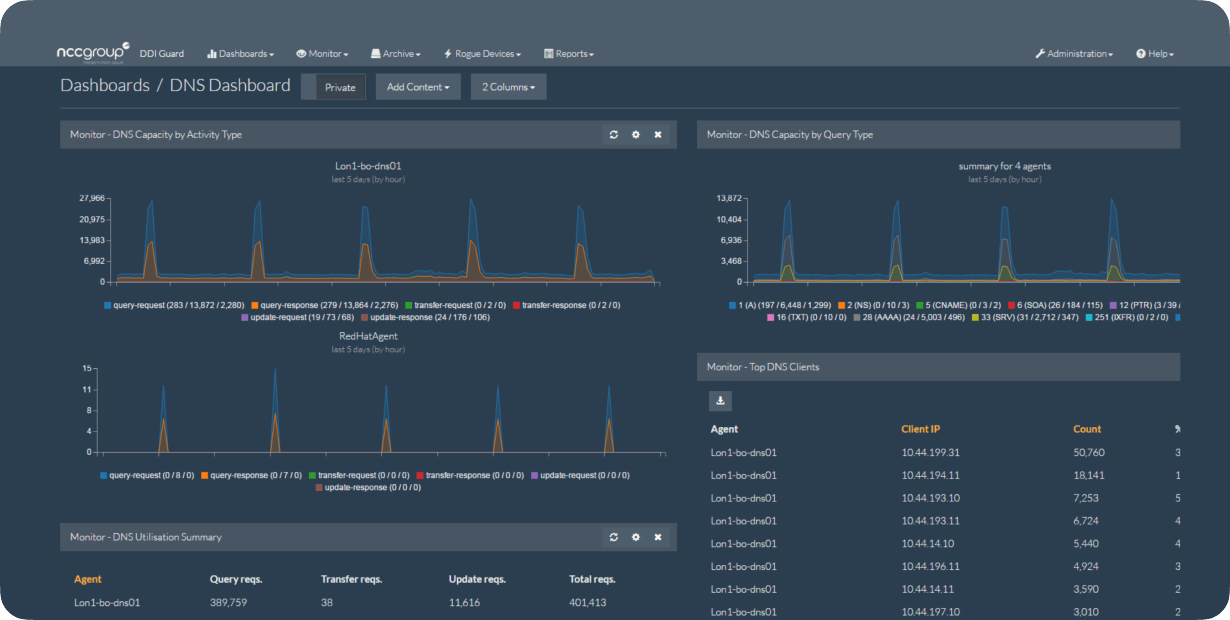Download the Top DNS Clients data

720,401
